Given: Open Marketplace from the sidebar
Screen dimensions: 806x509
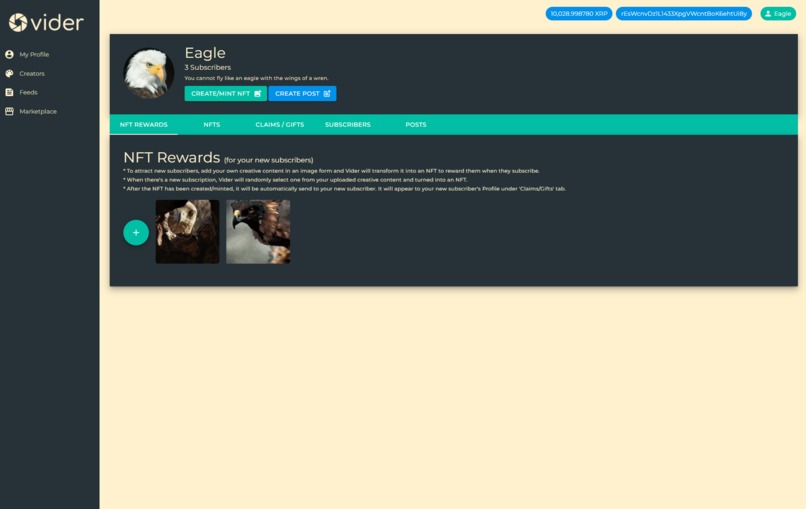Looking at the screenshot, I should (x=38, y=112).
